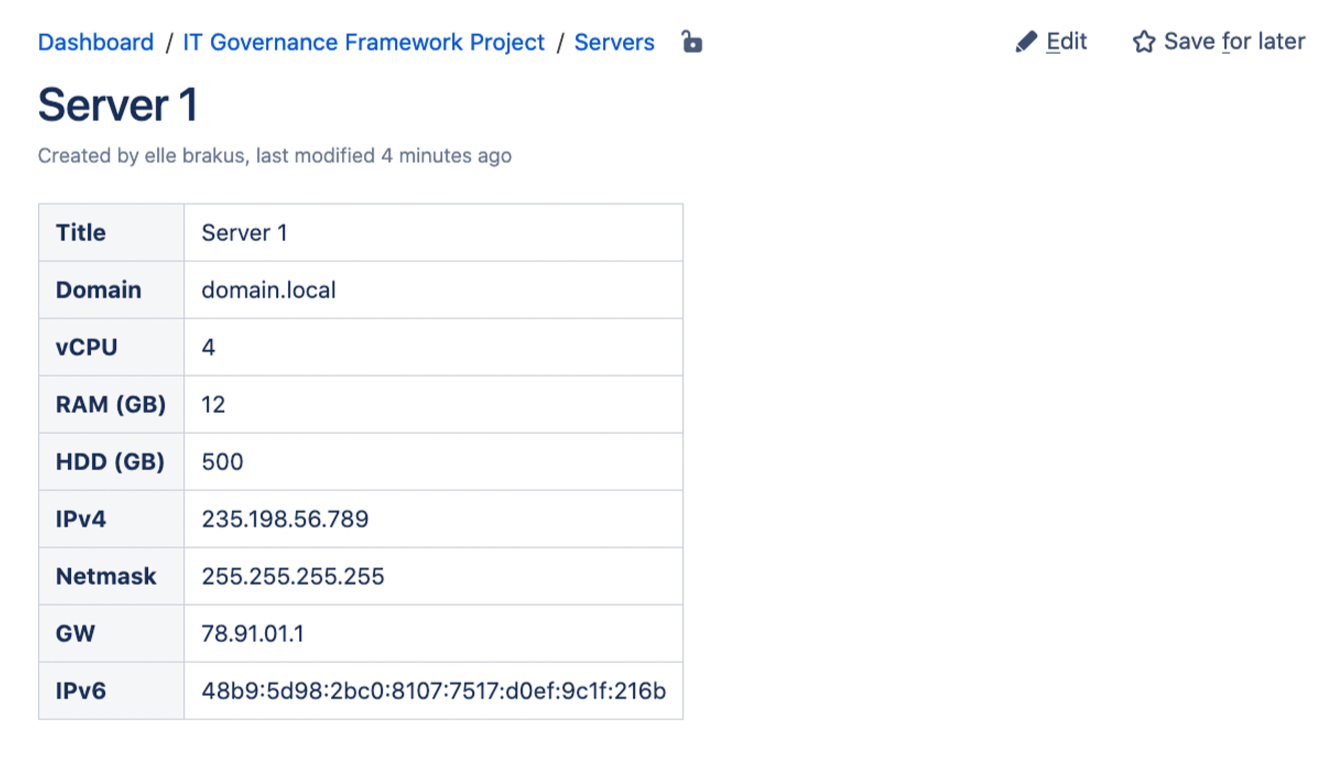This screenshot has width=1338, height=761.
Task: Click the pencil Edit icon
Action: click(x=1026, y=42)
